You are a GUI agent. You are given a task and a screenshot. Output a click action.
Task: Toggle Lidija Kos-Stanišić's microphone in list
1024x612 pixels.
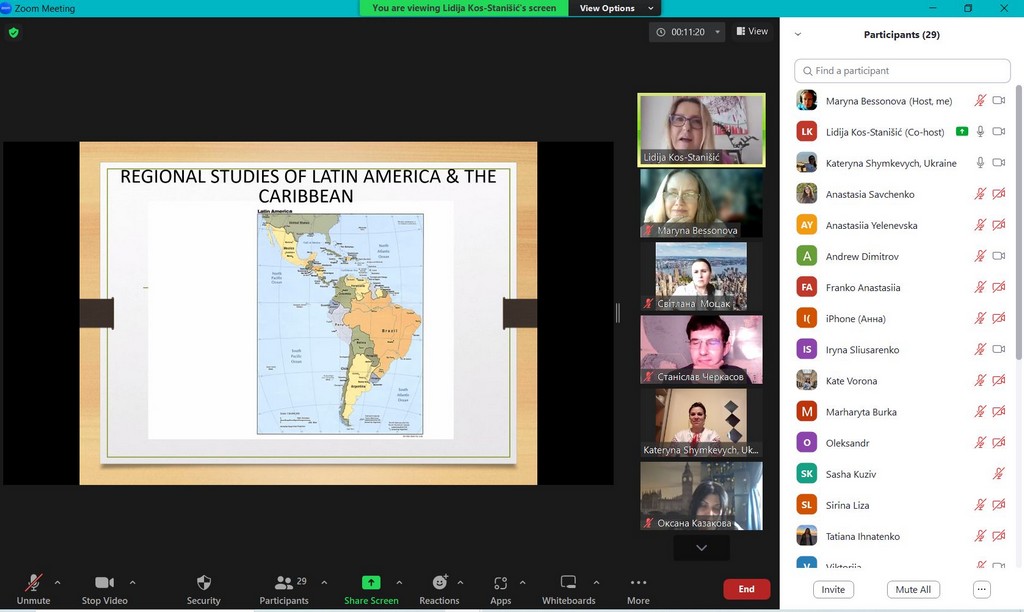pos(980,132)
